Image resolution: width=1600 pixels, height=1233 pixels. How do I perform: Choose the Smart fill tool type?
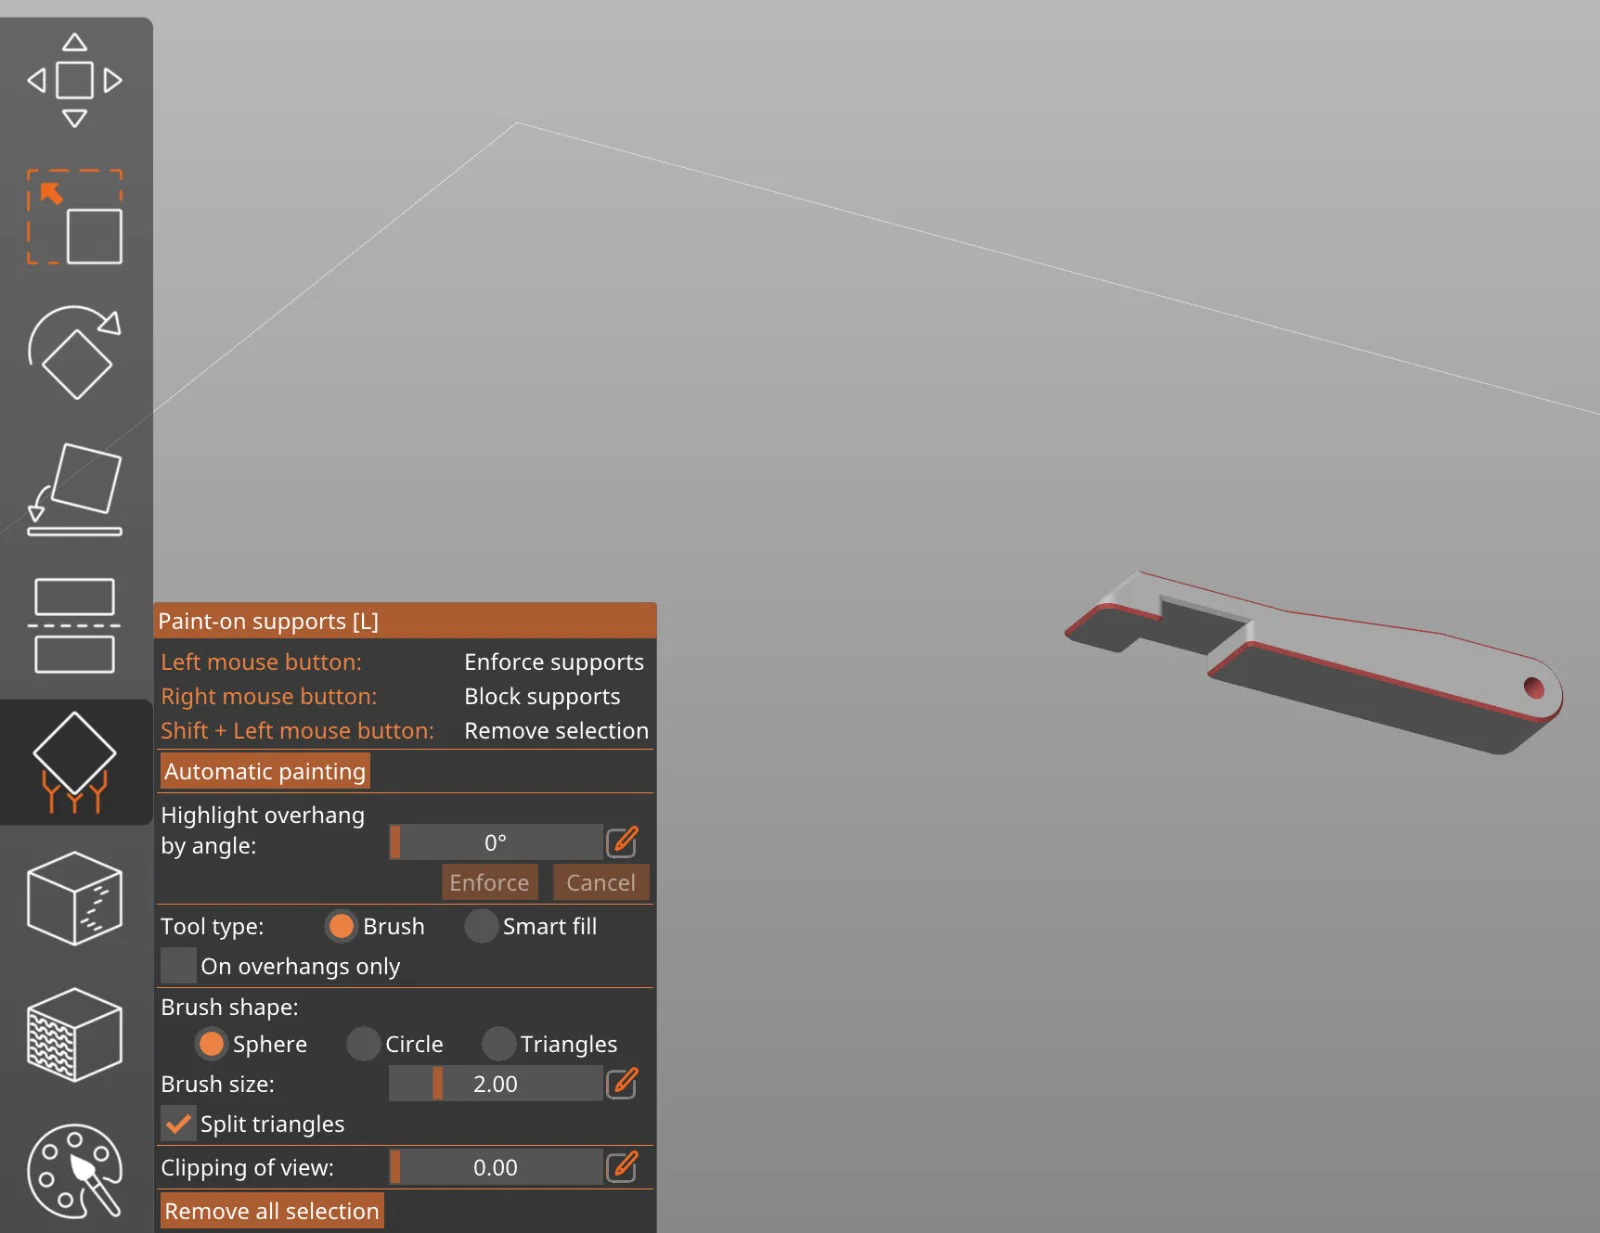click(481, 926)
